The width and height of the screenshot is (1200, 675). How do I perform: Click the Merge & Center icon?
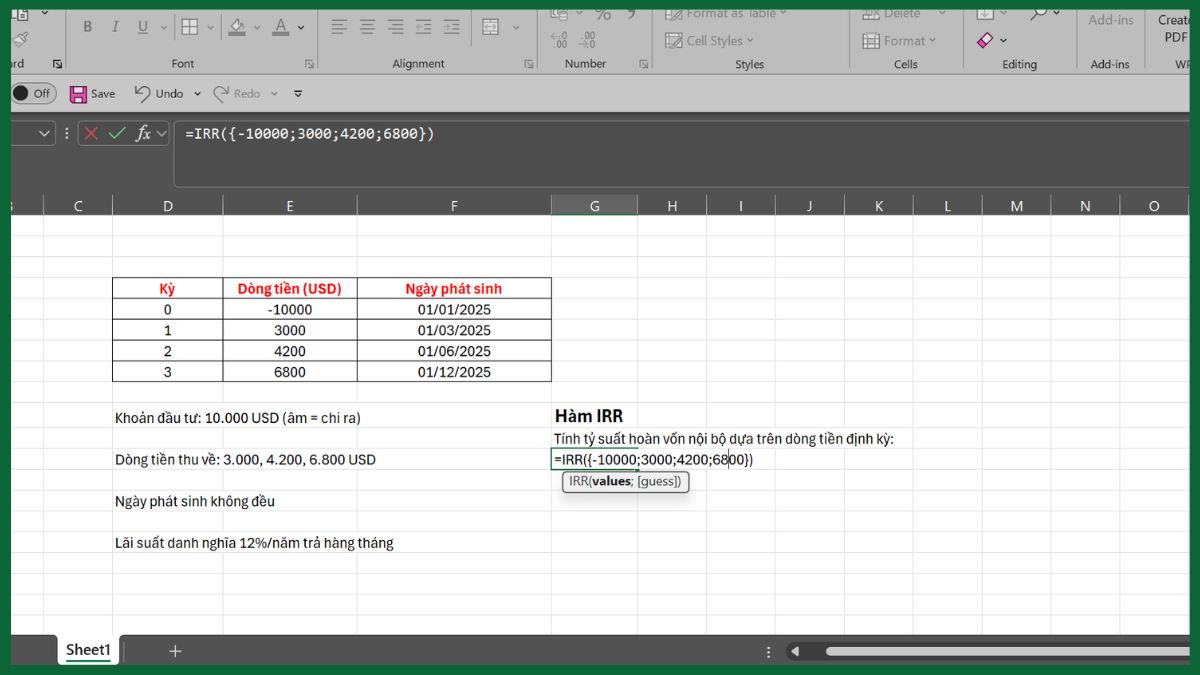pos(490,26)
